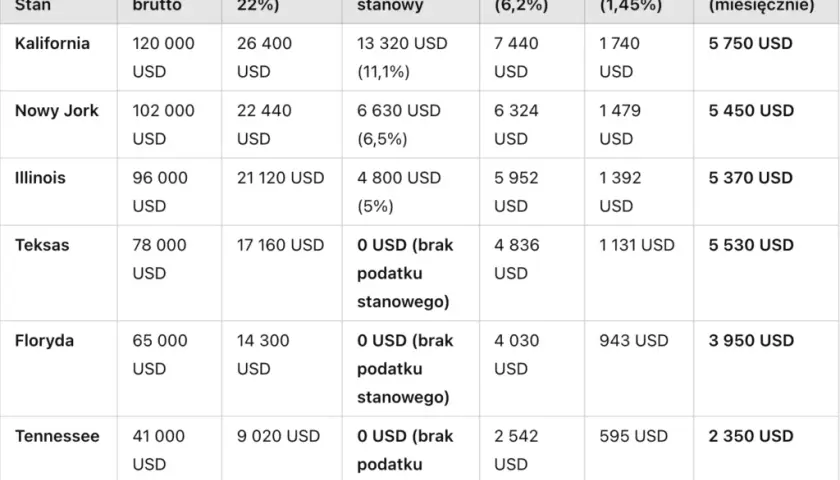
Task: Select the 5 370 USD Illinois result
Action: tap(750, 178)
